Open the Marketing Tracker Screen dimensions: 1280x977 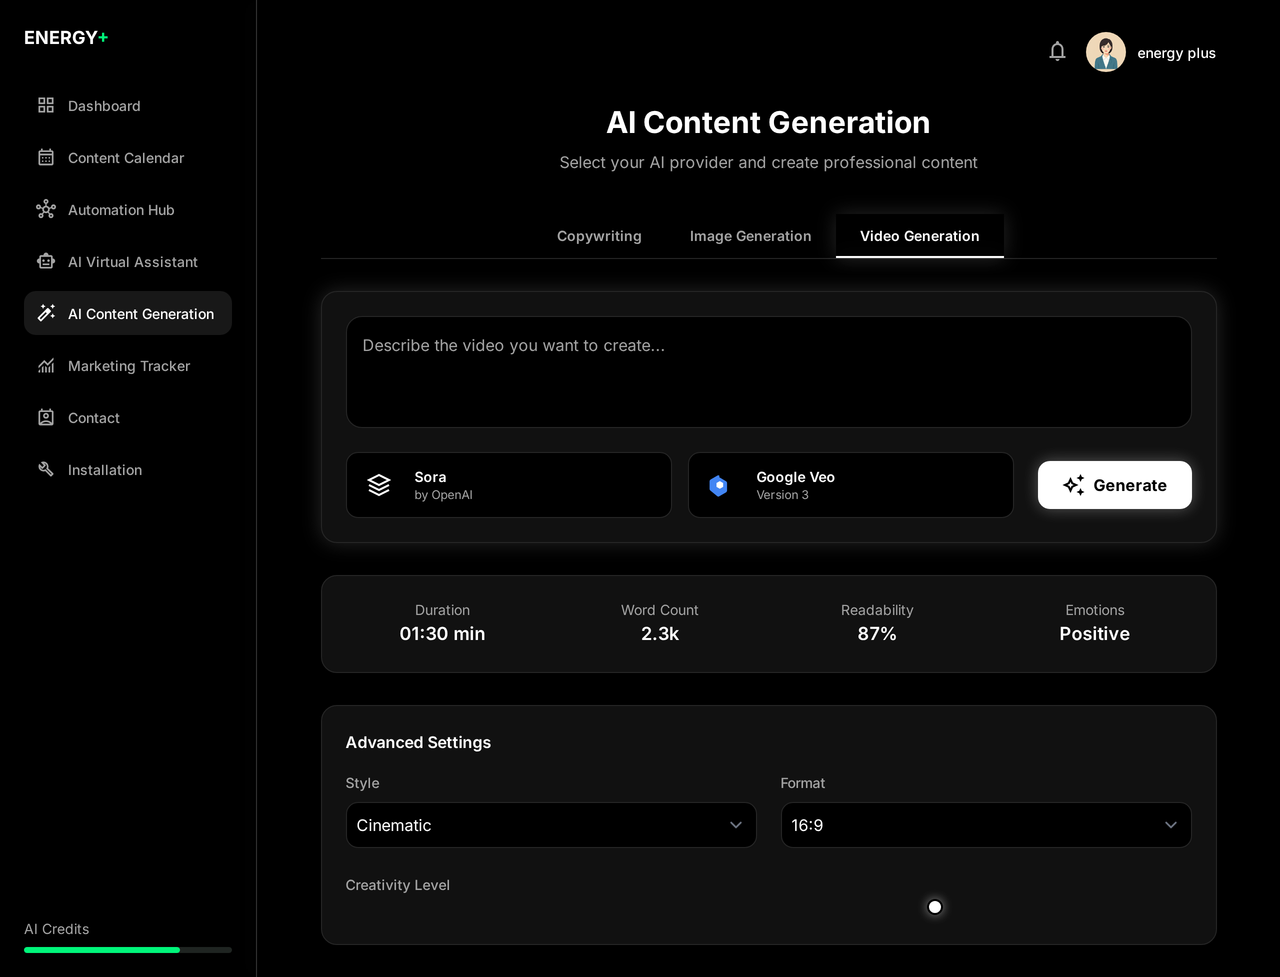coord(128,365)
